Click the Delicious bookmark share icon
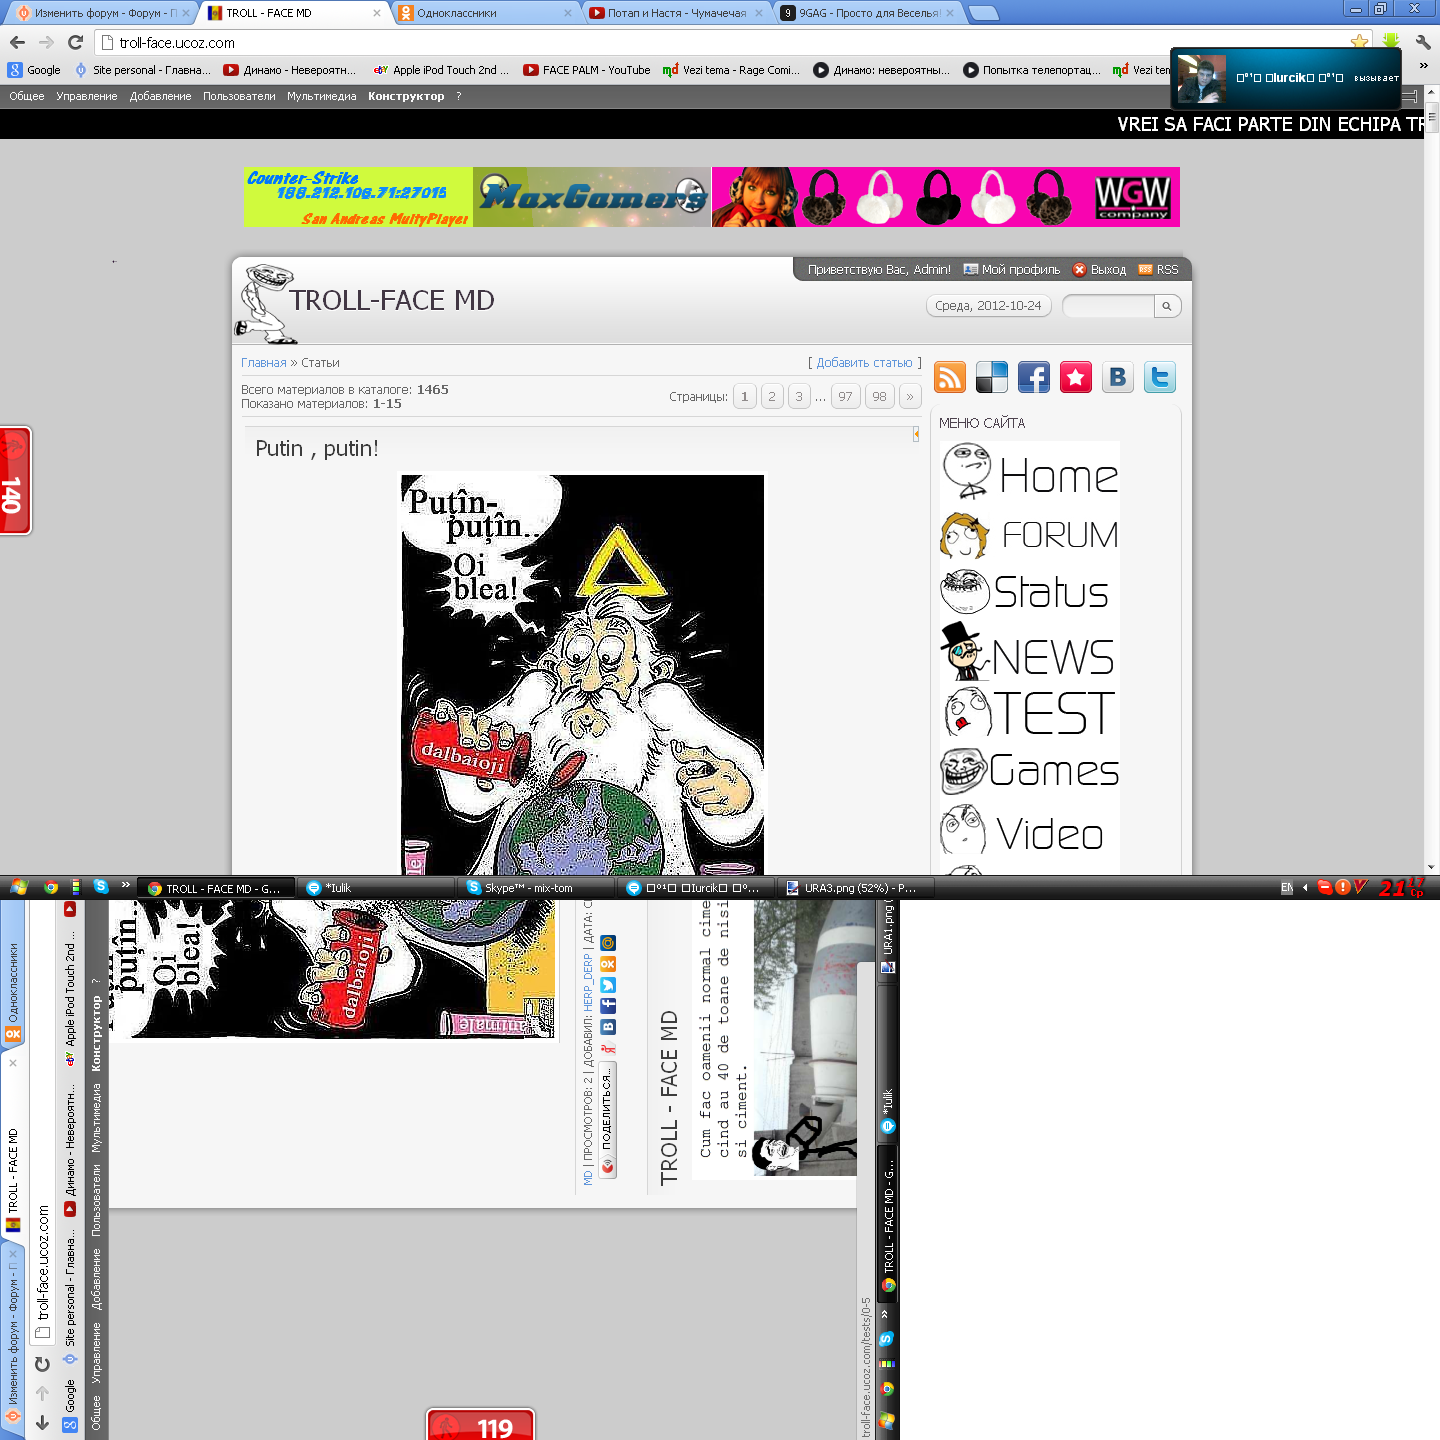1440x1440 pixels. pyautogui.click(x=992, y=377)
